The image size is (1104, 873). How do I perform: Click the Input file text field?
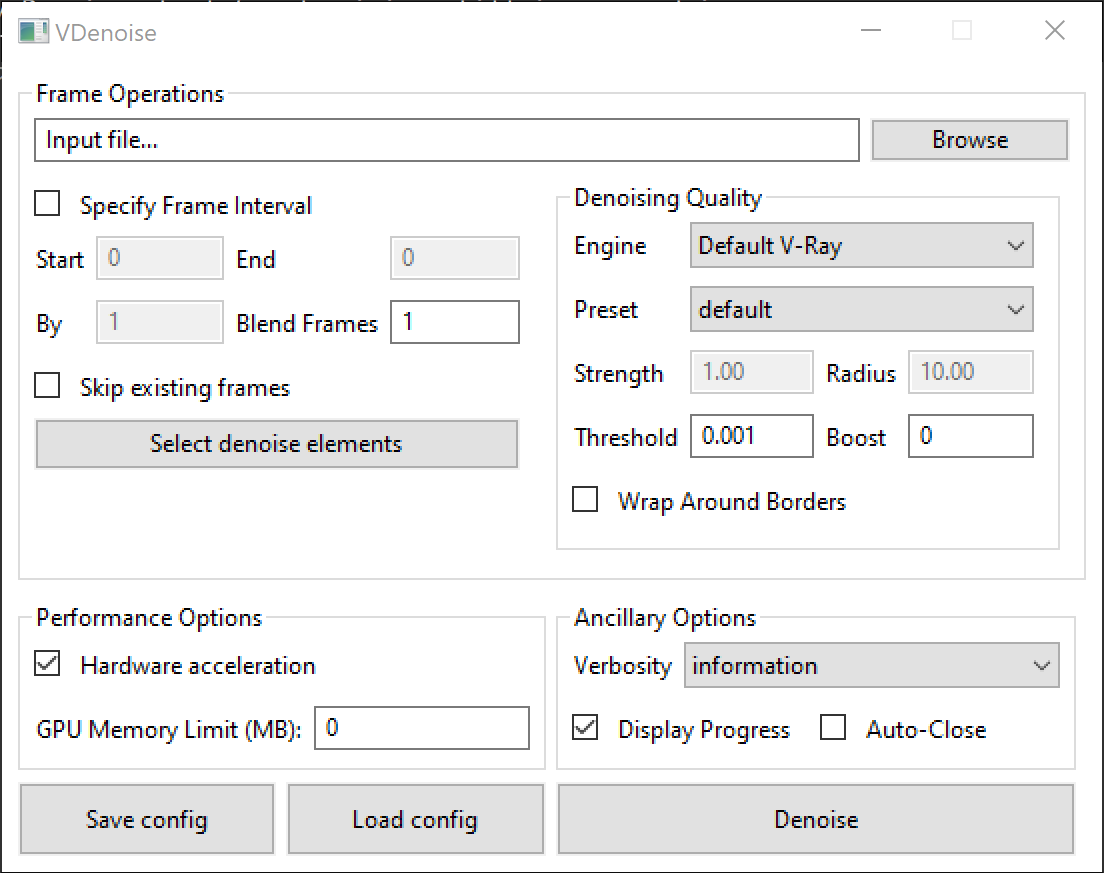coord(447,139)
